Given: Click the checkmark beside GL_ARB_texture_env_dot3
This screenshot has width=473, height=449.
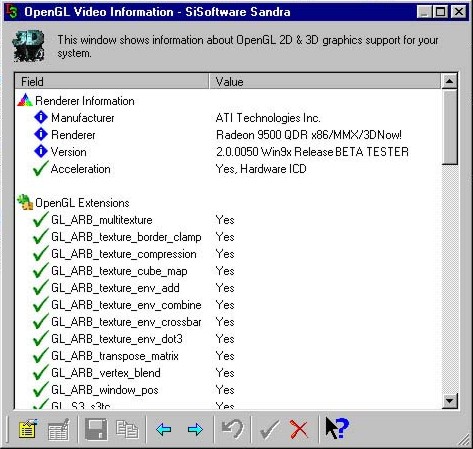Looking at the screenshot, I should pos(40,338).
